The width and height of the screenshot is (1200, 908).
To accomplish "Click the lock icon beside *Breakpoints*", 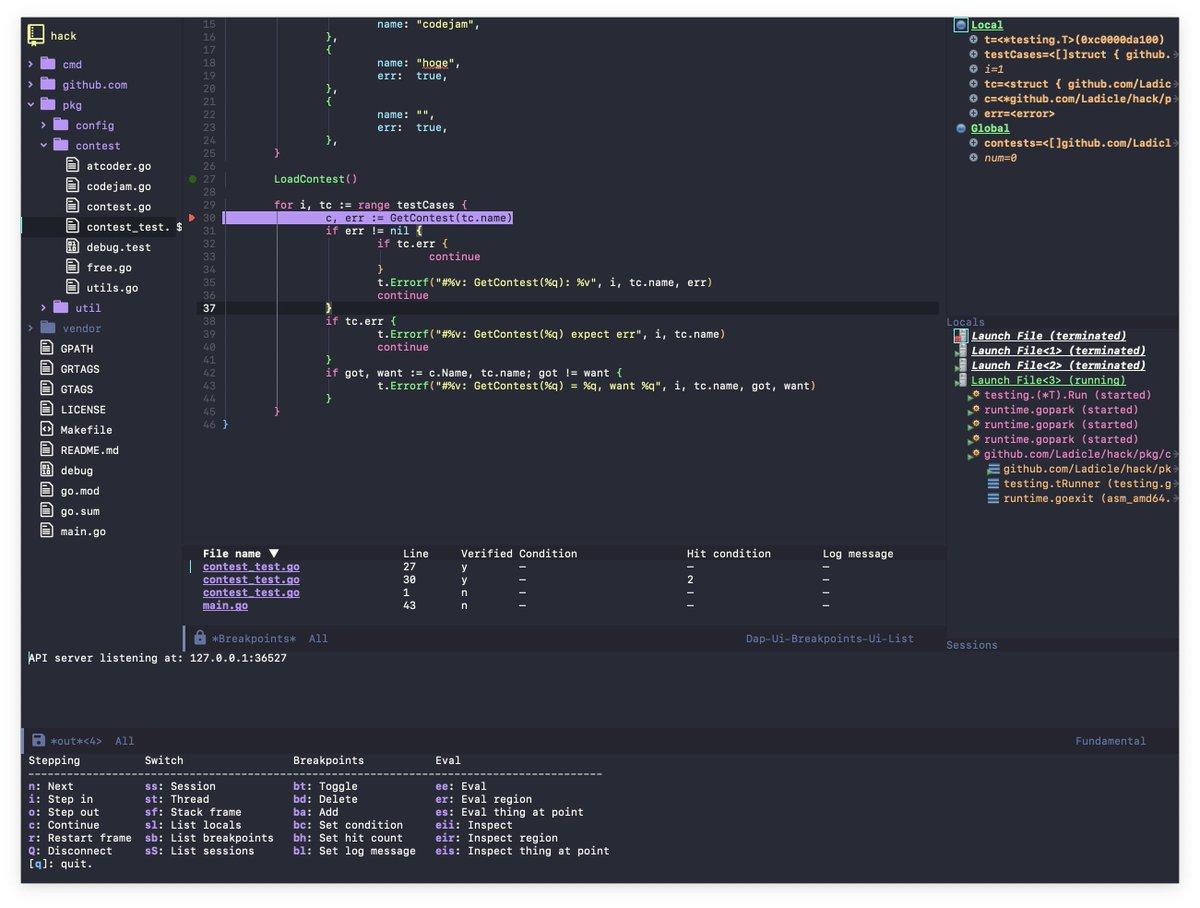I will click(x=200, y=638).
